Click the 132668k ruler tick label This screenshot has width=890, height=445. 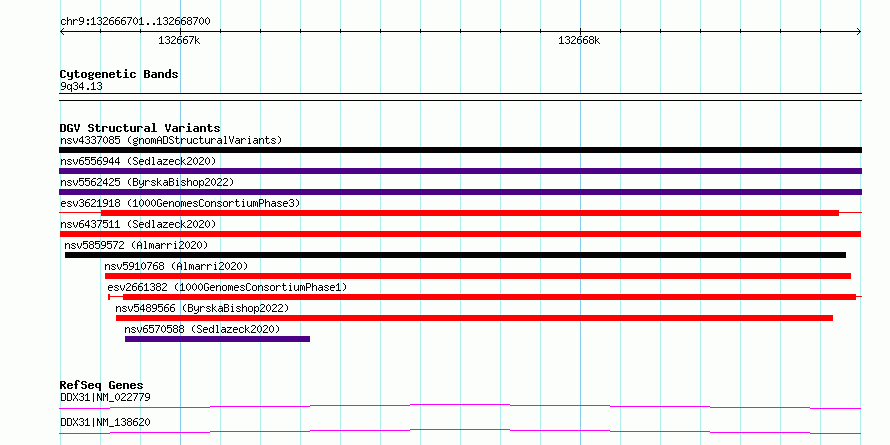click(x=579, y=40)
